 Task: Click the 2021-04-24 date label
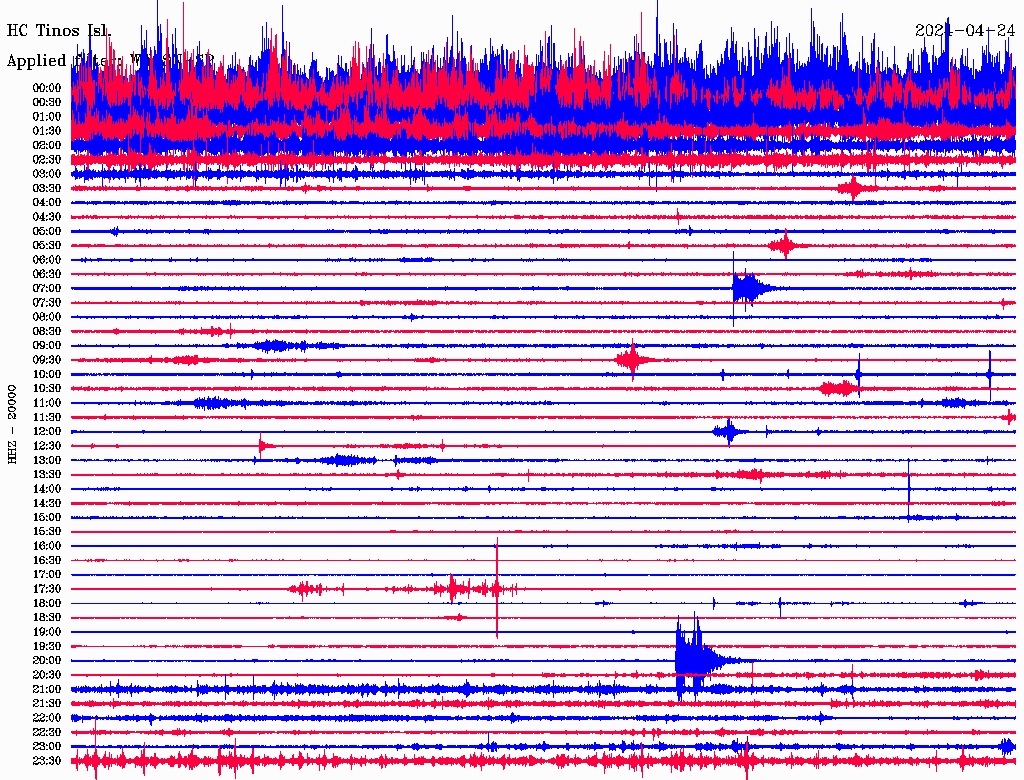pyautogui.click(x=965, y=30)
